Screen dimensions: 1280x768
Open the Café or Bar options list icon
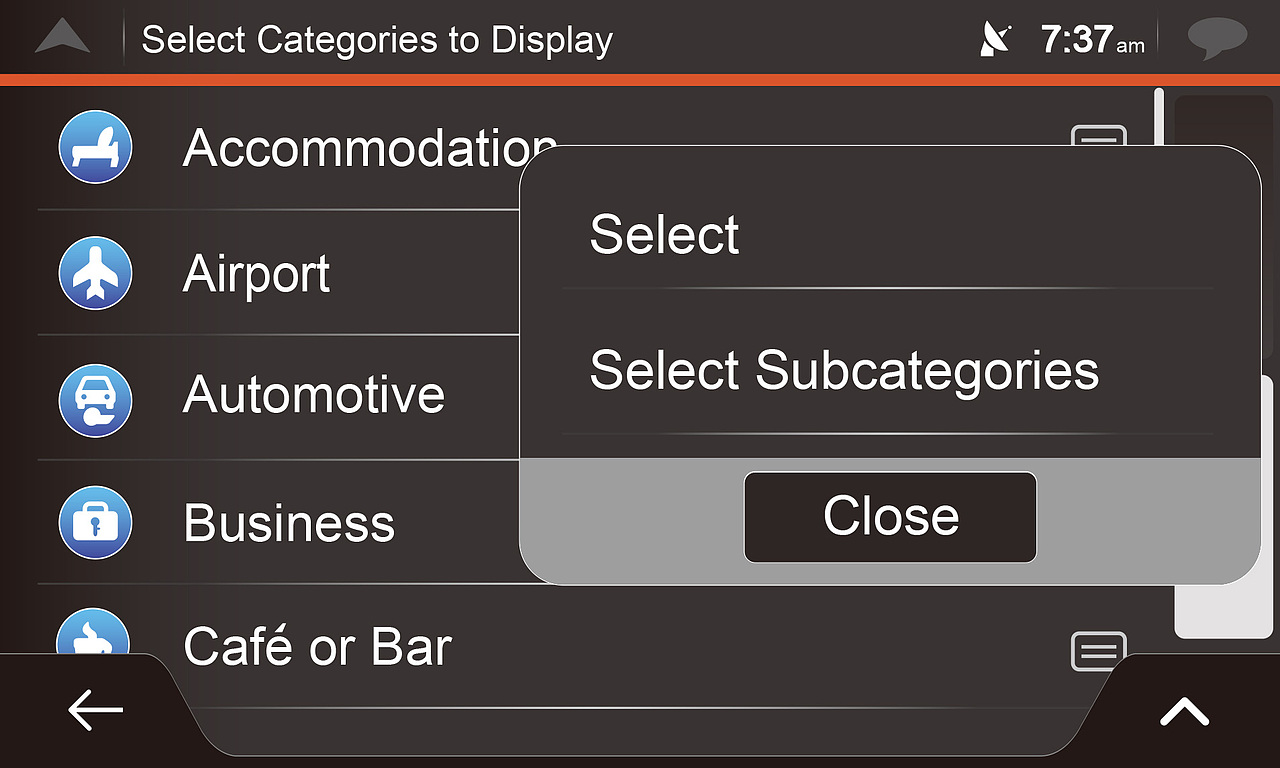pos(1098,652)
